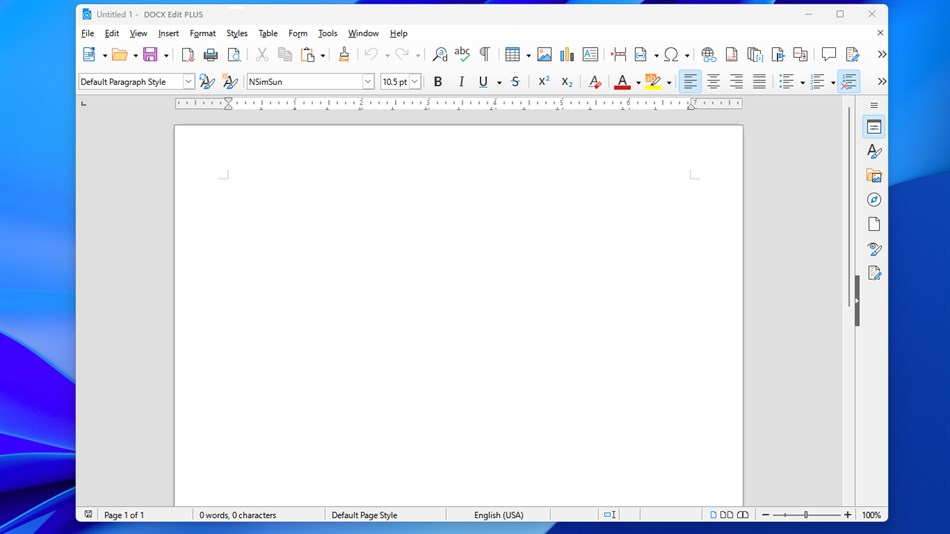This screenshot has width=950, height=534.
Task: Open recent files dropdown arrow
Action: 135,55
